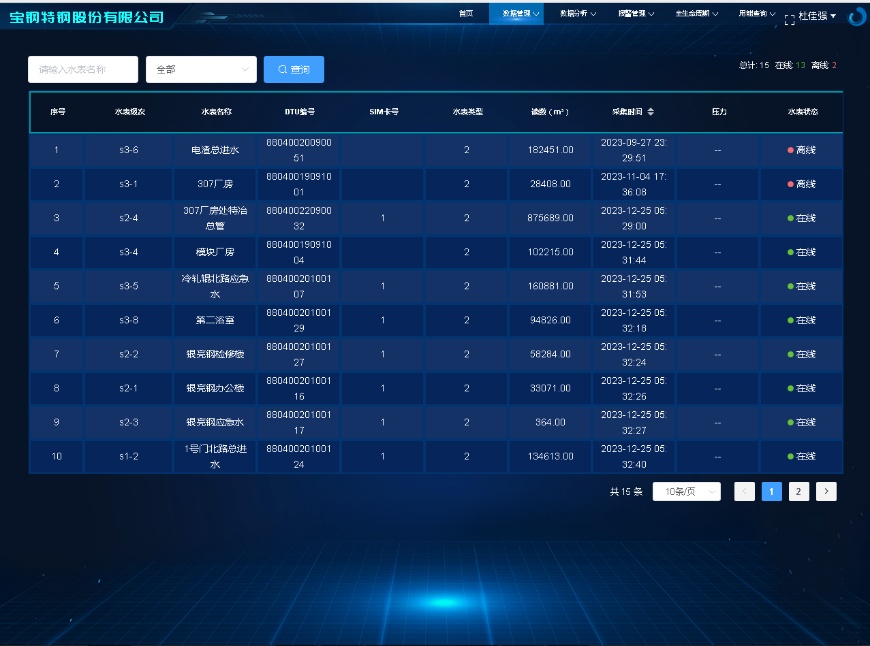Toggle fullscreen with the bracket icon
Screen dimensions: 870x646
(x=790, y=20)
